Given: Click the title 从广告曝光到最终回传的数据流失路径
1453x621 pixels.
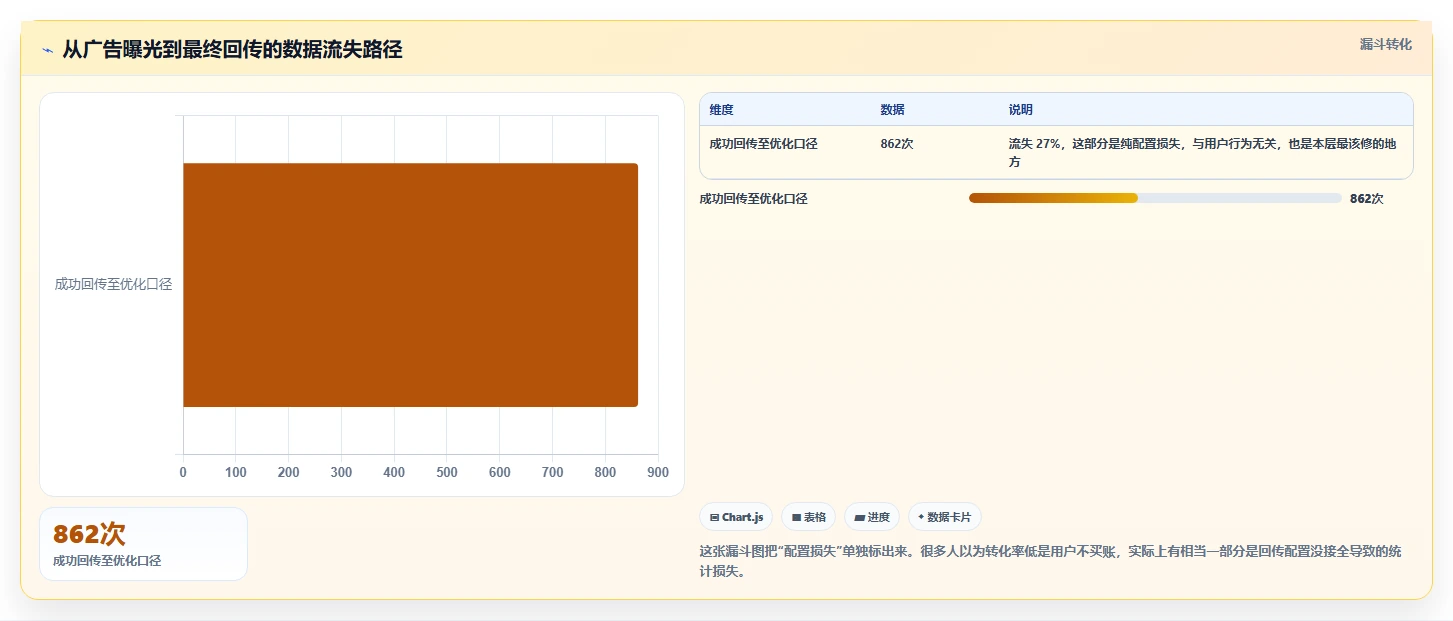Looking at the screenshot, I should (x=232, y=49).
